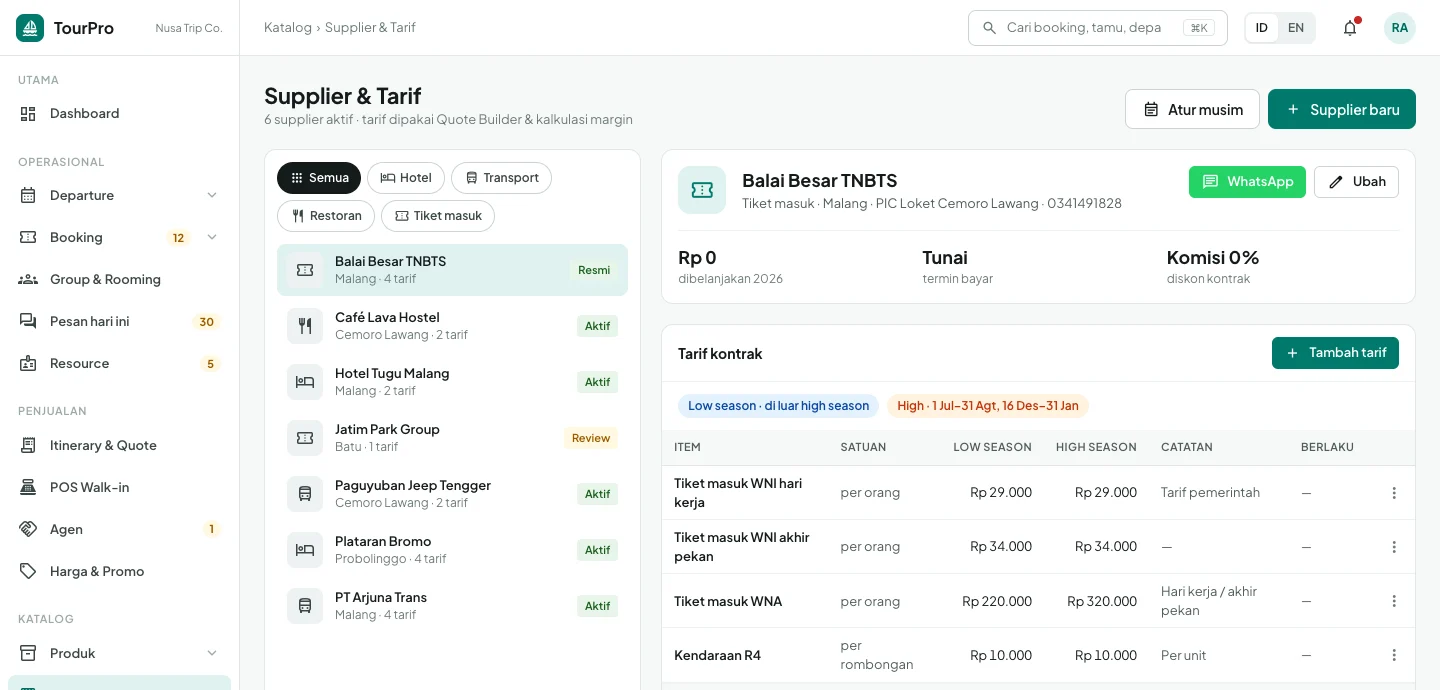This screenshot has width=1440, height=690.
Task: Click the Ubah edit button
Action: pyautogui.click(x=1356, y=182)
